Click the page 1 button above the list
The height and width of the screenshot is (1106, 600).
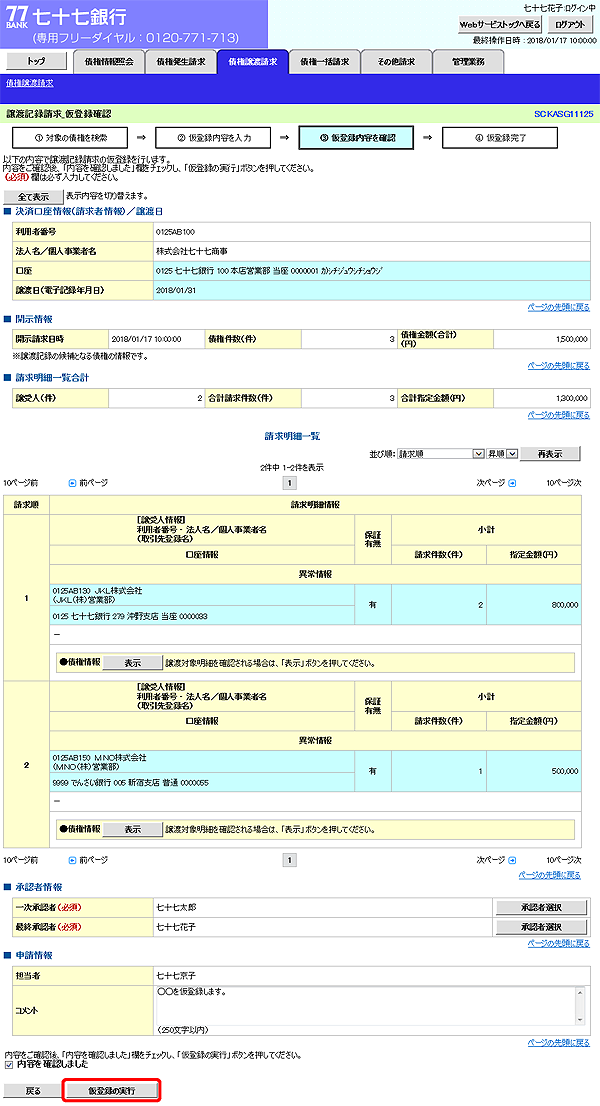point(290,483)
